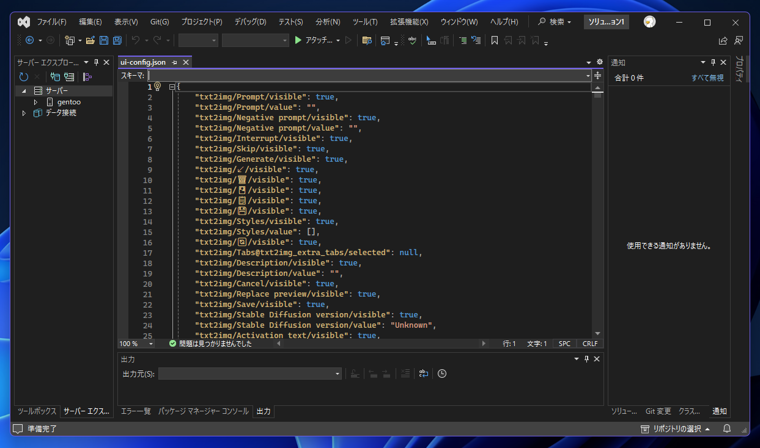Click the editor vertical scrollbar down arrow
The width and height of the screenshot is (760, 448).
[x=597, y=334]
